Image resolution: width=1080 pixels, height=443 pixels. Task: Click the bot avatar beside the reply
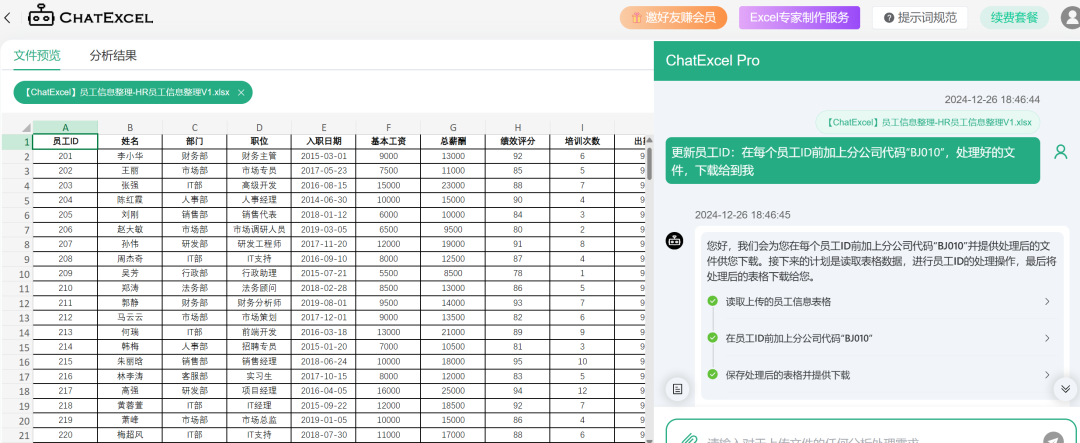coord(674,240)
